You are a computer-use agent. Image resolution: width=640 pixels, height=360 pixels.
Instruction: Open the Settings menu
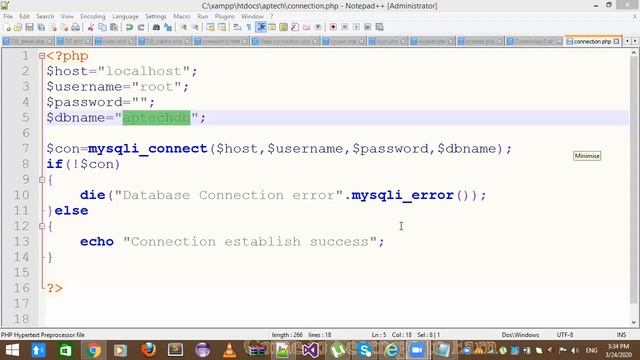pyautogui.click(x=156, y=16)
